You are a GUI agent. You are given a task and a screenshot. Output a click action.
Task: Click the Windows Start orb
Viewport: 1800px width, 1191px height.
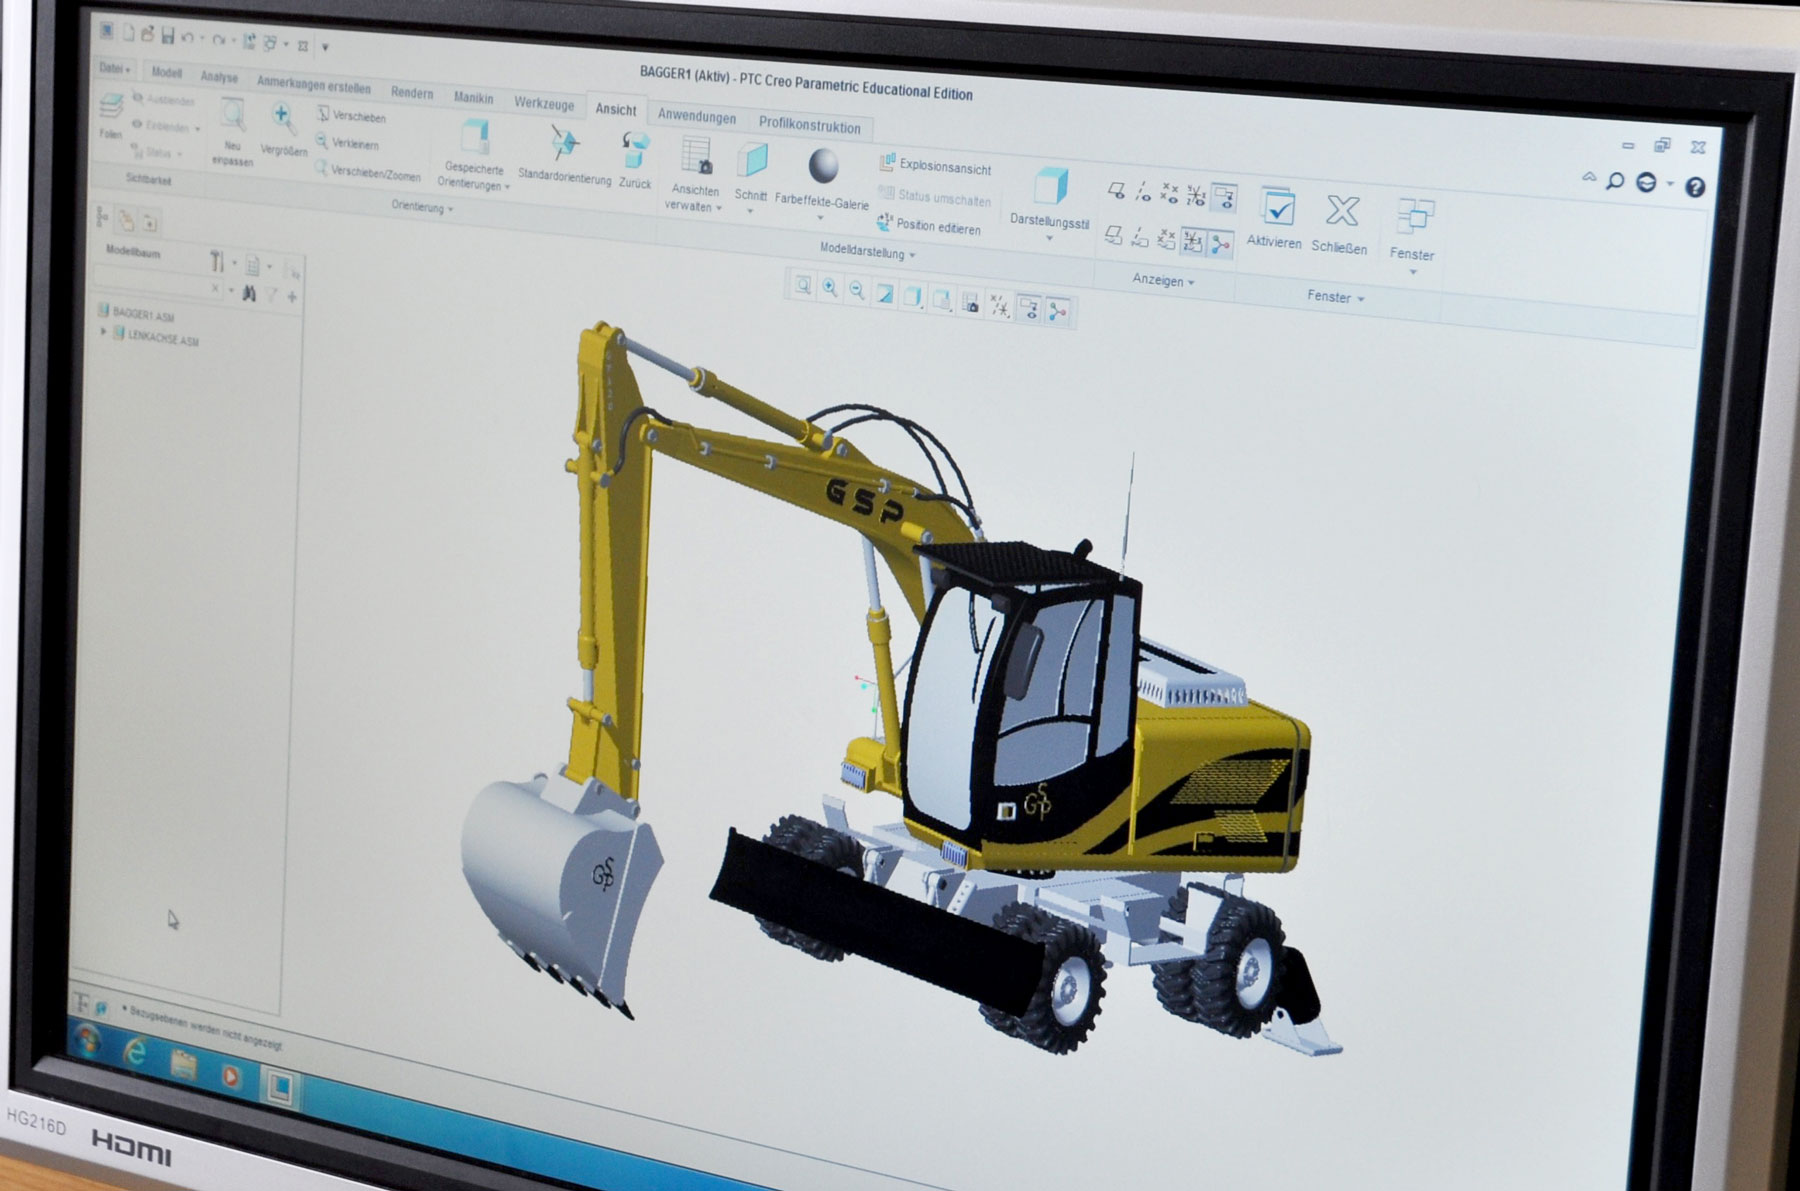click(x=87, y=1042)
